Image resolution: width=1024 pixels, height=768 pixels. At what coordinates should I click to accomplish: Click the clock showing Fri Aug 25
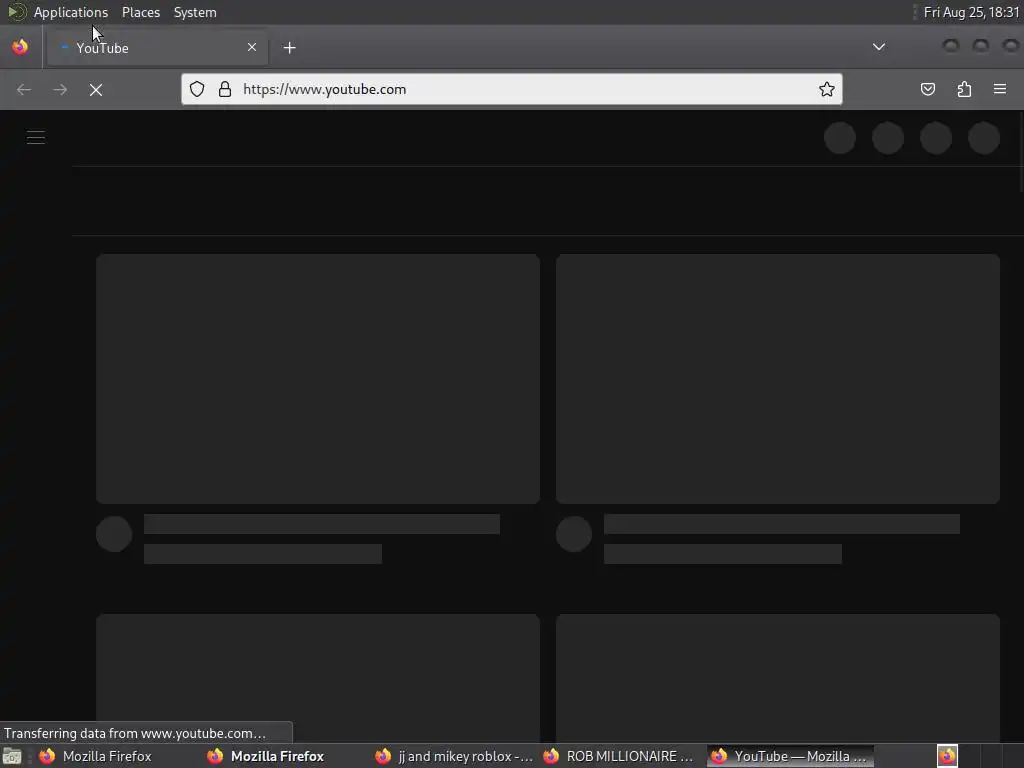[971, 12]
